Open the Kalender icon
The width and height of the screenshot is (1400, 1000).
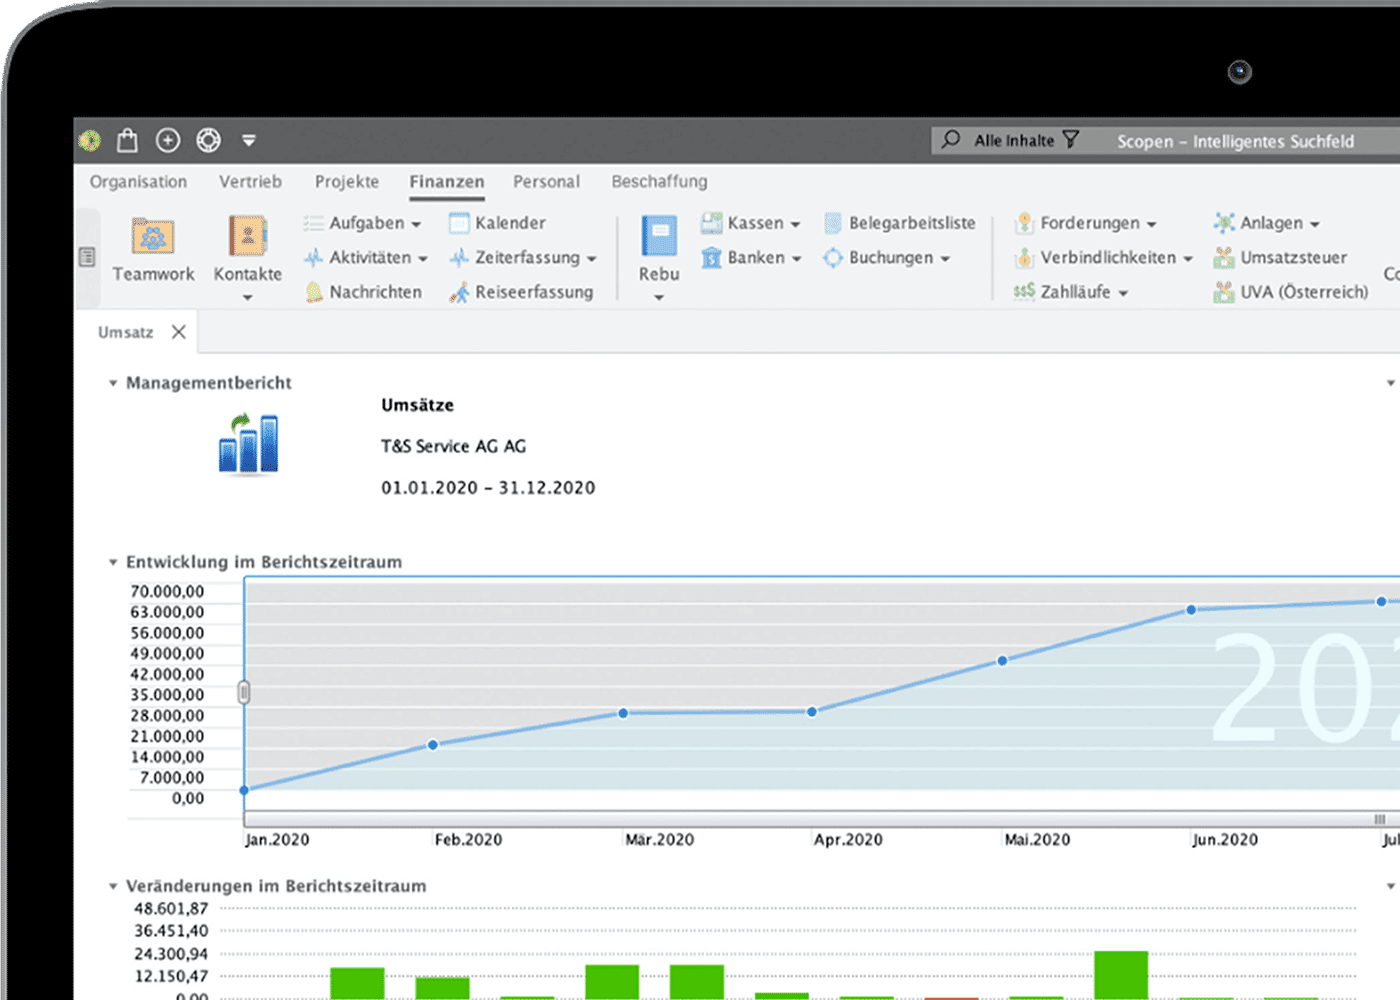(459, 223)
